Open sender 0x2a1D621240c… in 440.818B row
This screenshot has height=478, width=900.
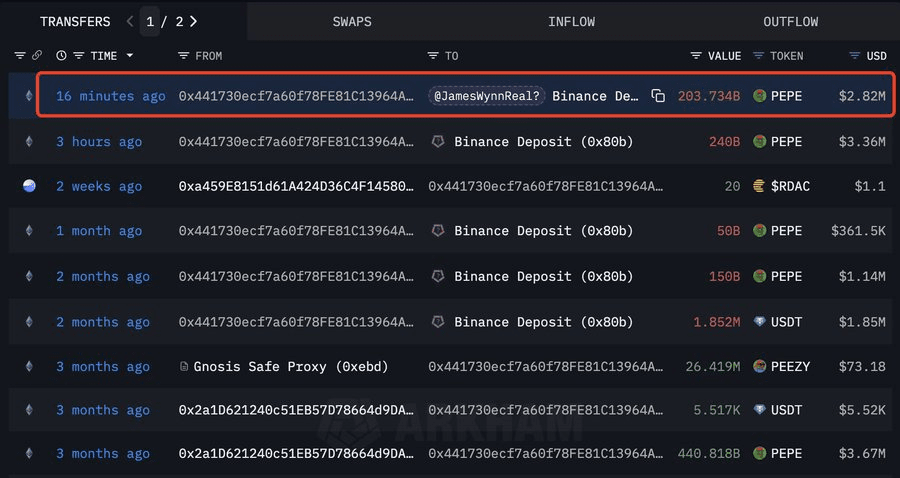click(x=296, y=454)
